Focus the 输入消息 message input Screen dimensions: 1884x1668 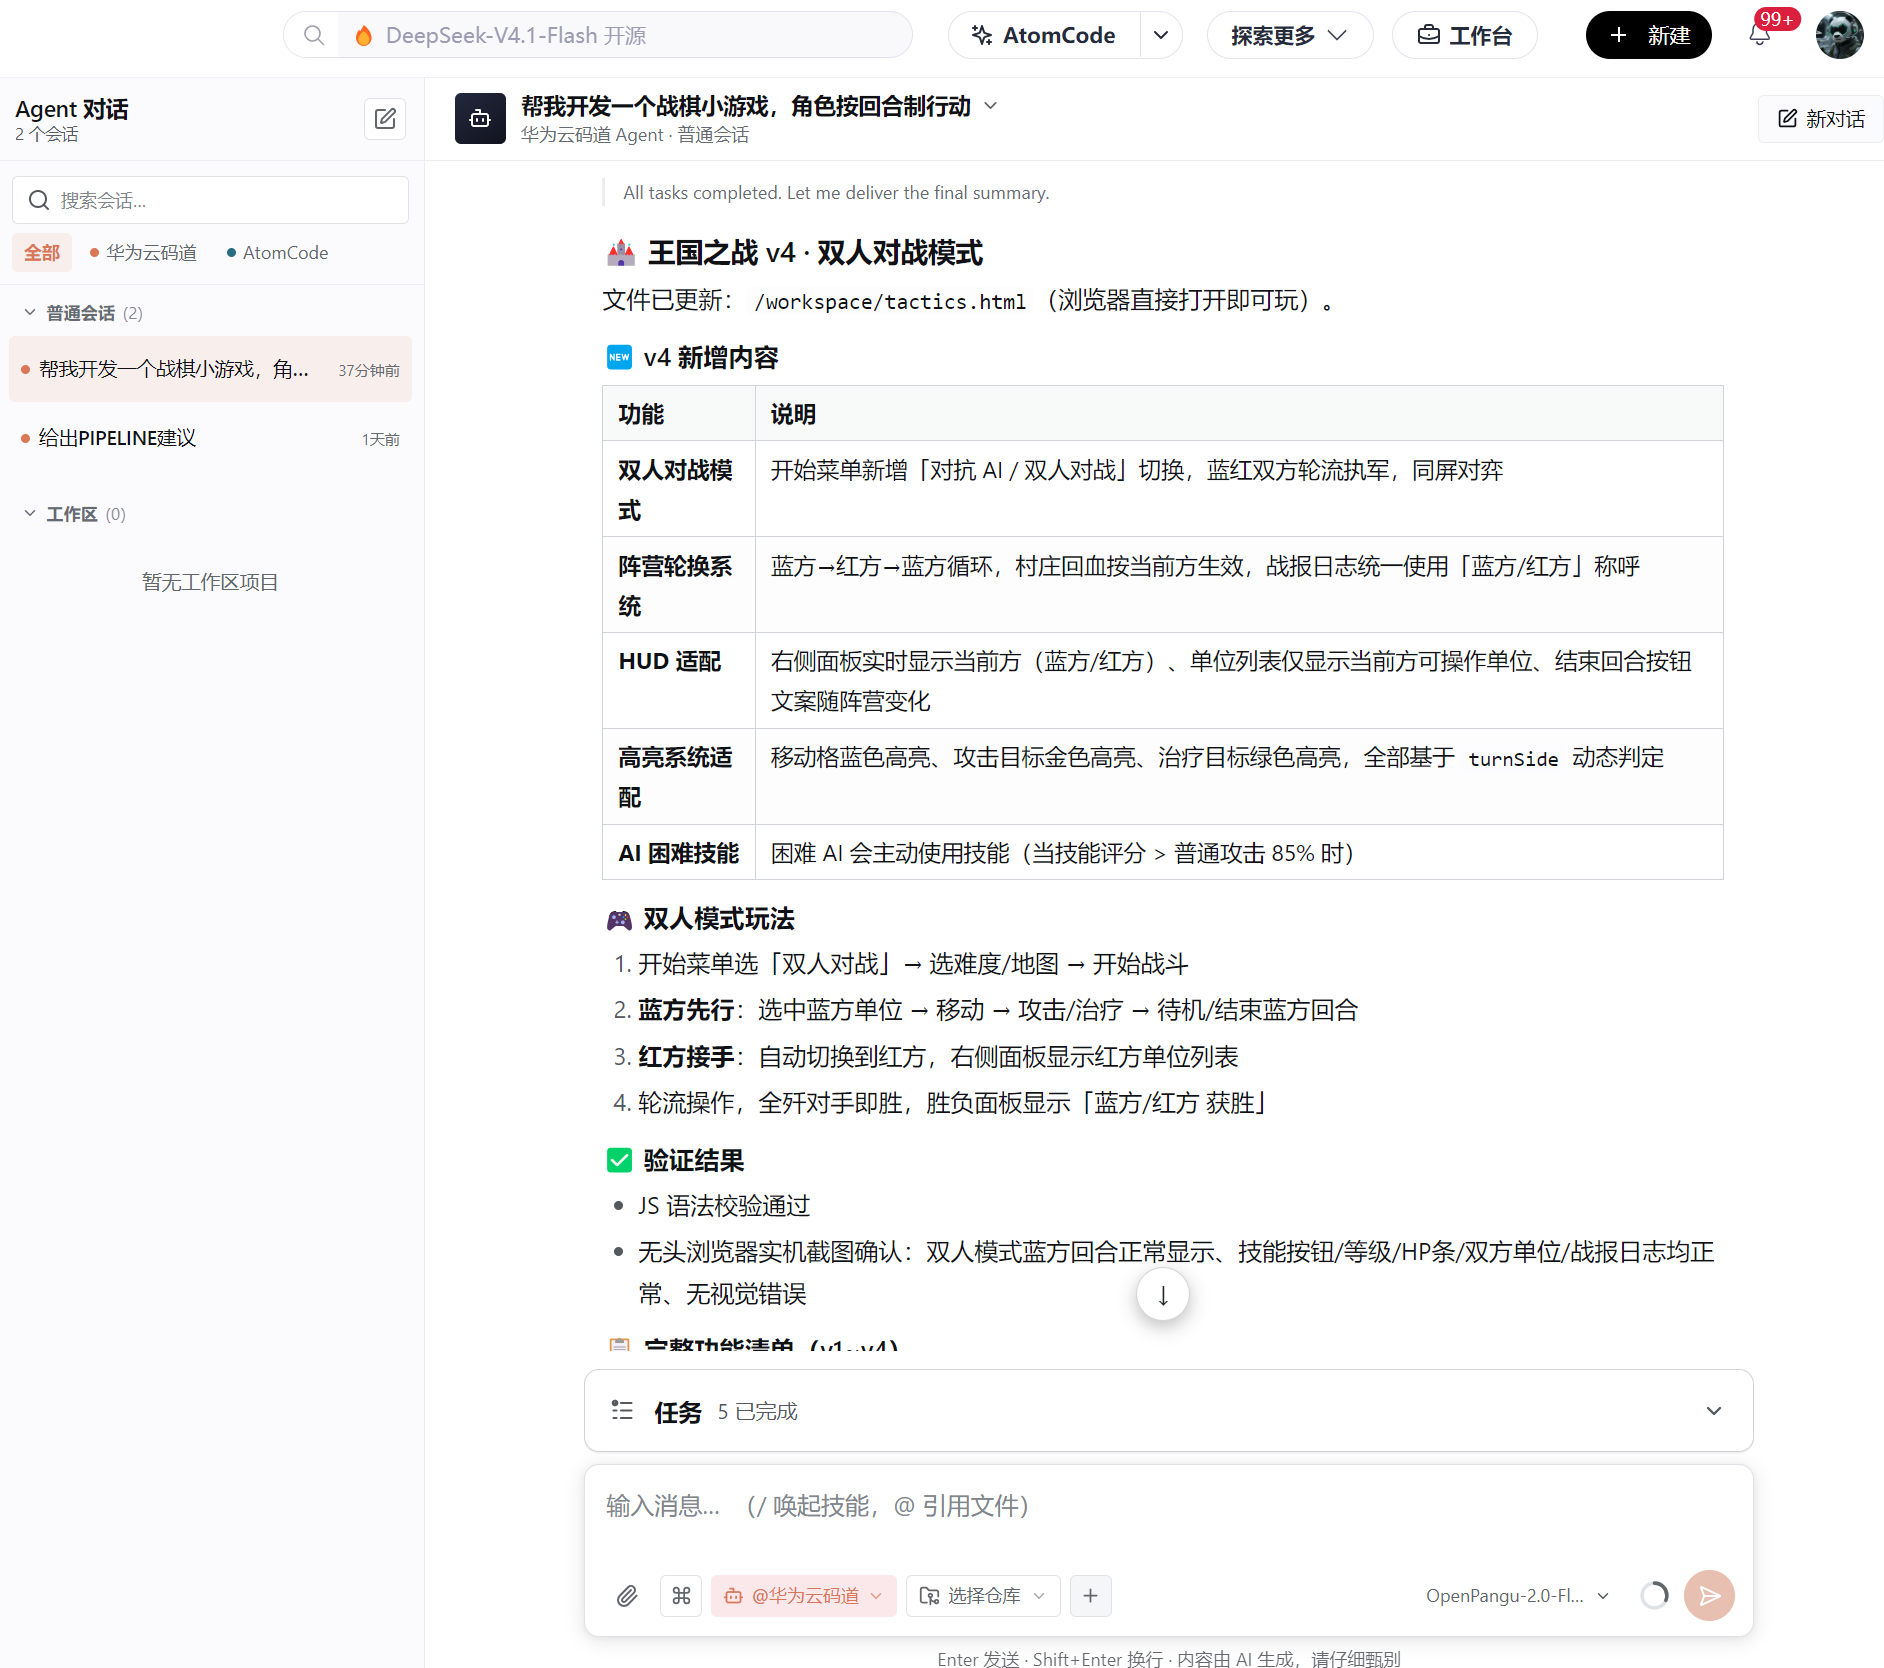pos(1168,1506)
